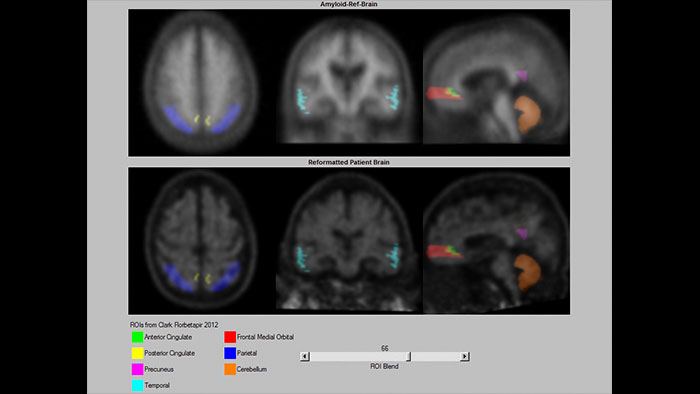Click the cyan Temporal color swatch
Viewport: 700px width, 394px height.
coord(138,385)
